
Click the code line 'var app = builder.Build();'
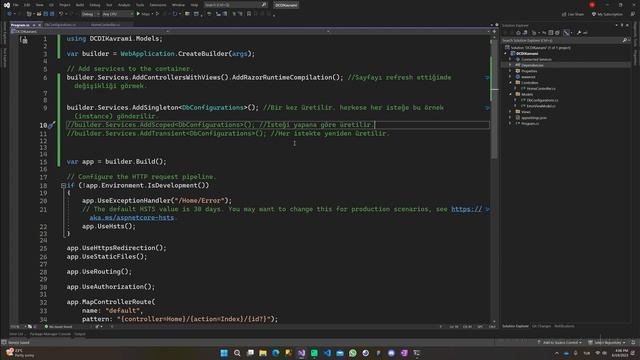click(x=117, y=162)
